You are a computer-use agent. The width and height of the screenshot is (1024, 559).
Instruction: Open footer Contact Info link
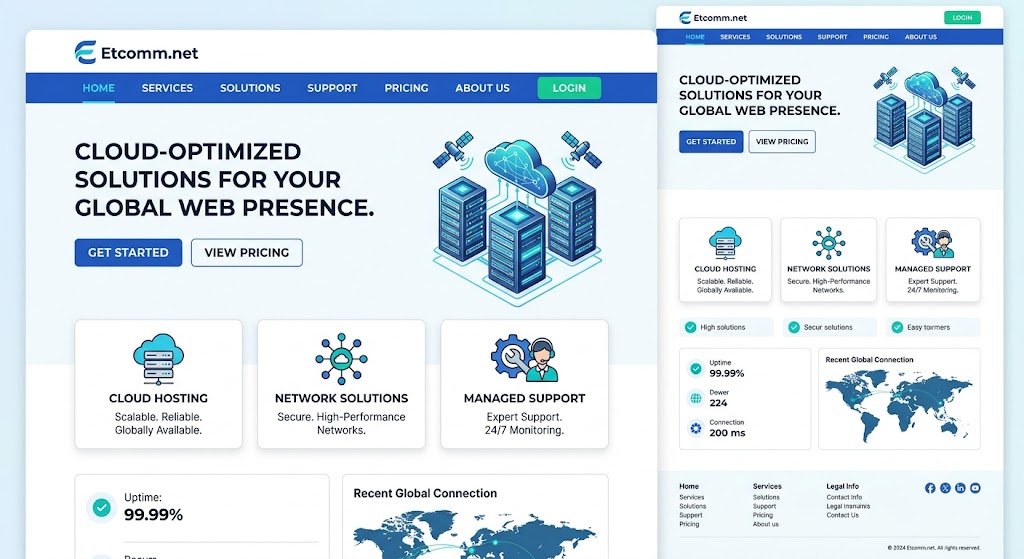[x=844, y=497]
